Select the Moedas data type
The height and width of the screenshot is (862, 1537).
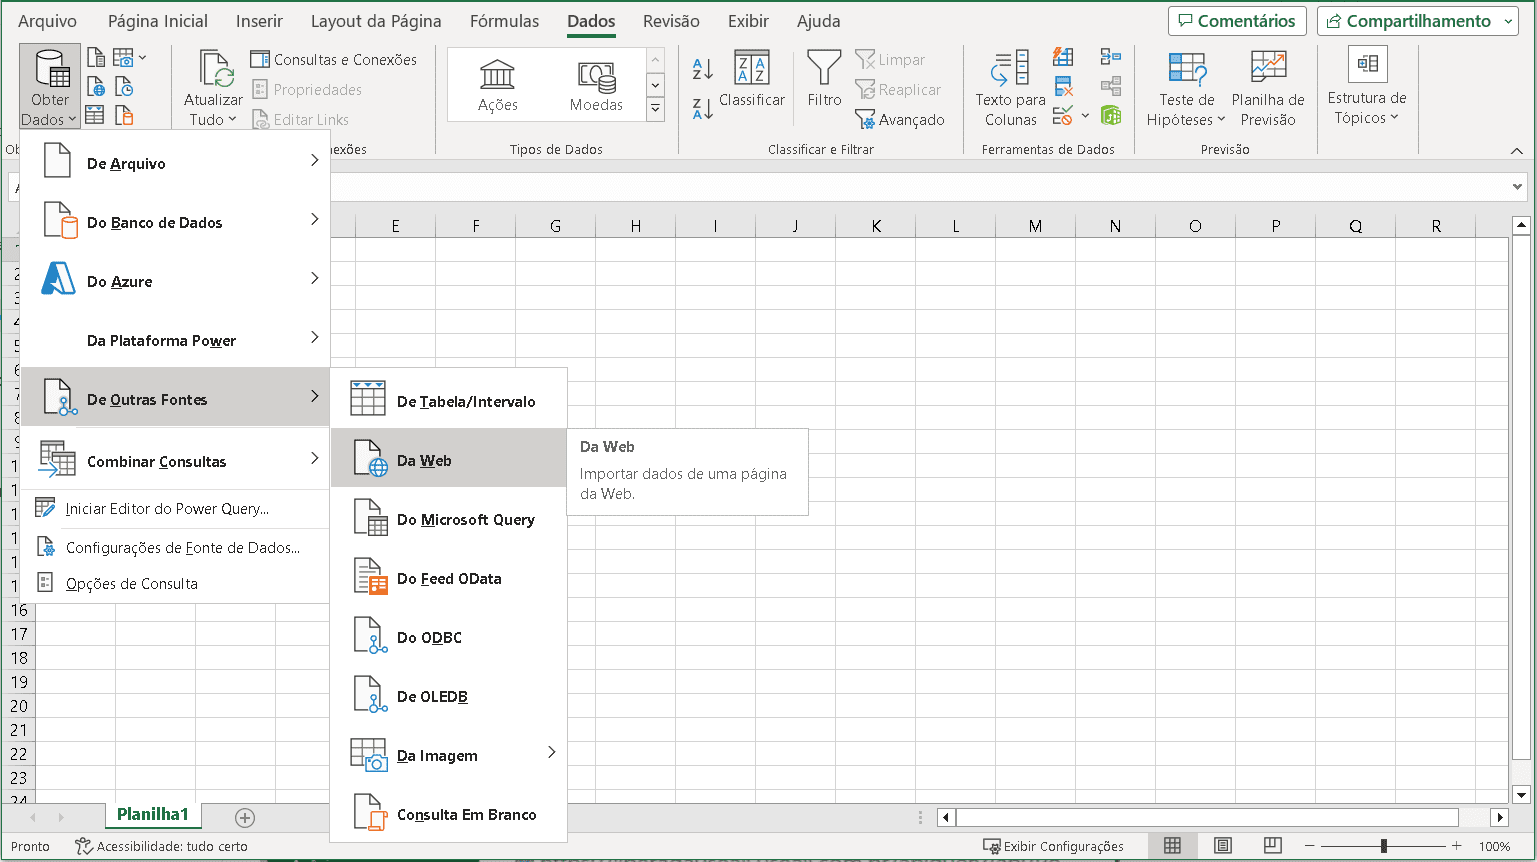click(x=596, y=85)
